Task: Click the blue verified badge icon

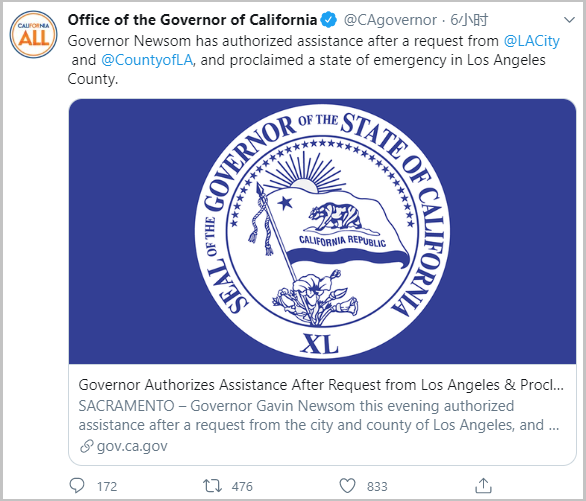Action: click(x=329, y=20)
